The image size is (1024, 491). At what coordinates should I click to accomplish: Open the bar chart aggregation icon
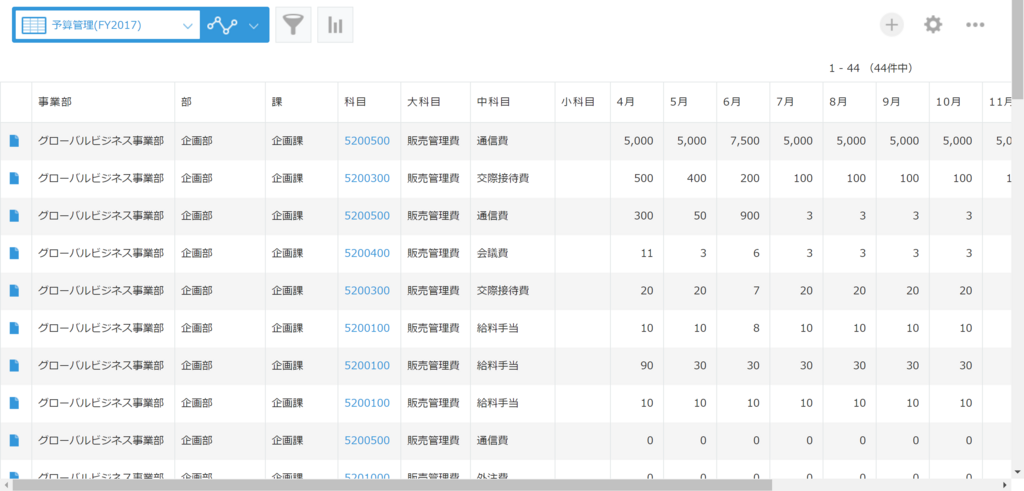tap(335, 25)
